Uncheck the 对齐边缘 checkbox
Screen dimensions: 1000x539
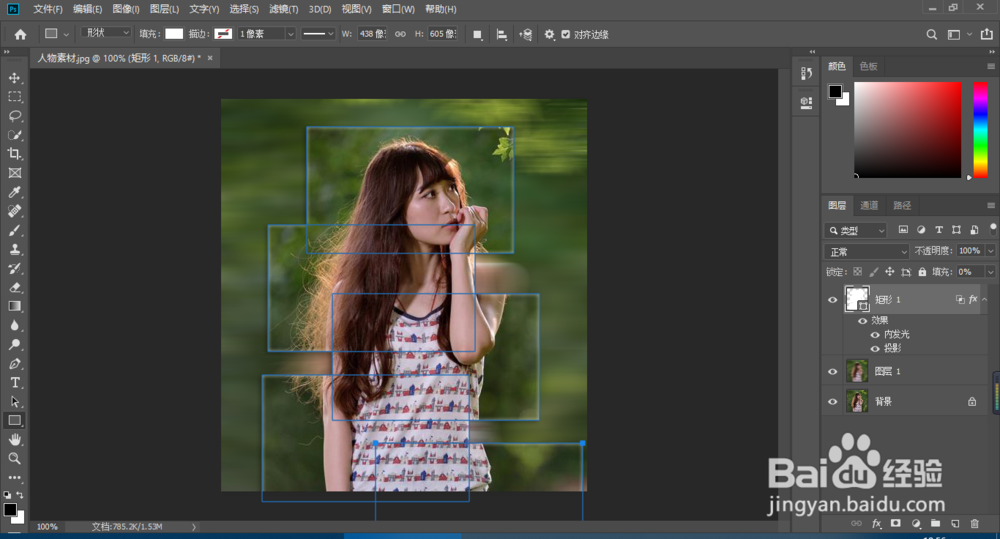566,34
